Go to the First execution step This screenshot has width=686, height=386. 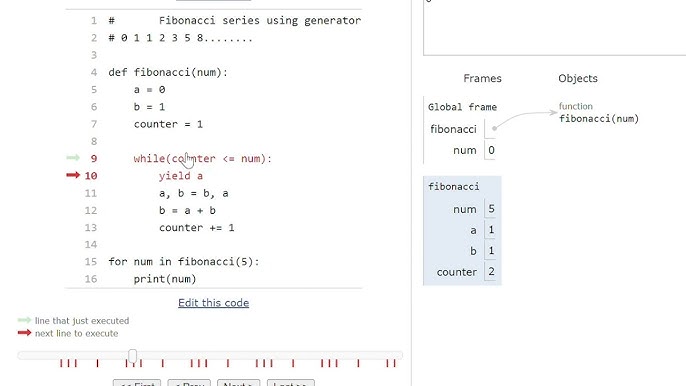137,383
